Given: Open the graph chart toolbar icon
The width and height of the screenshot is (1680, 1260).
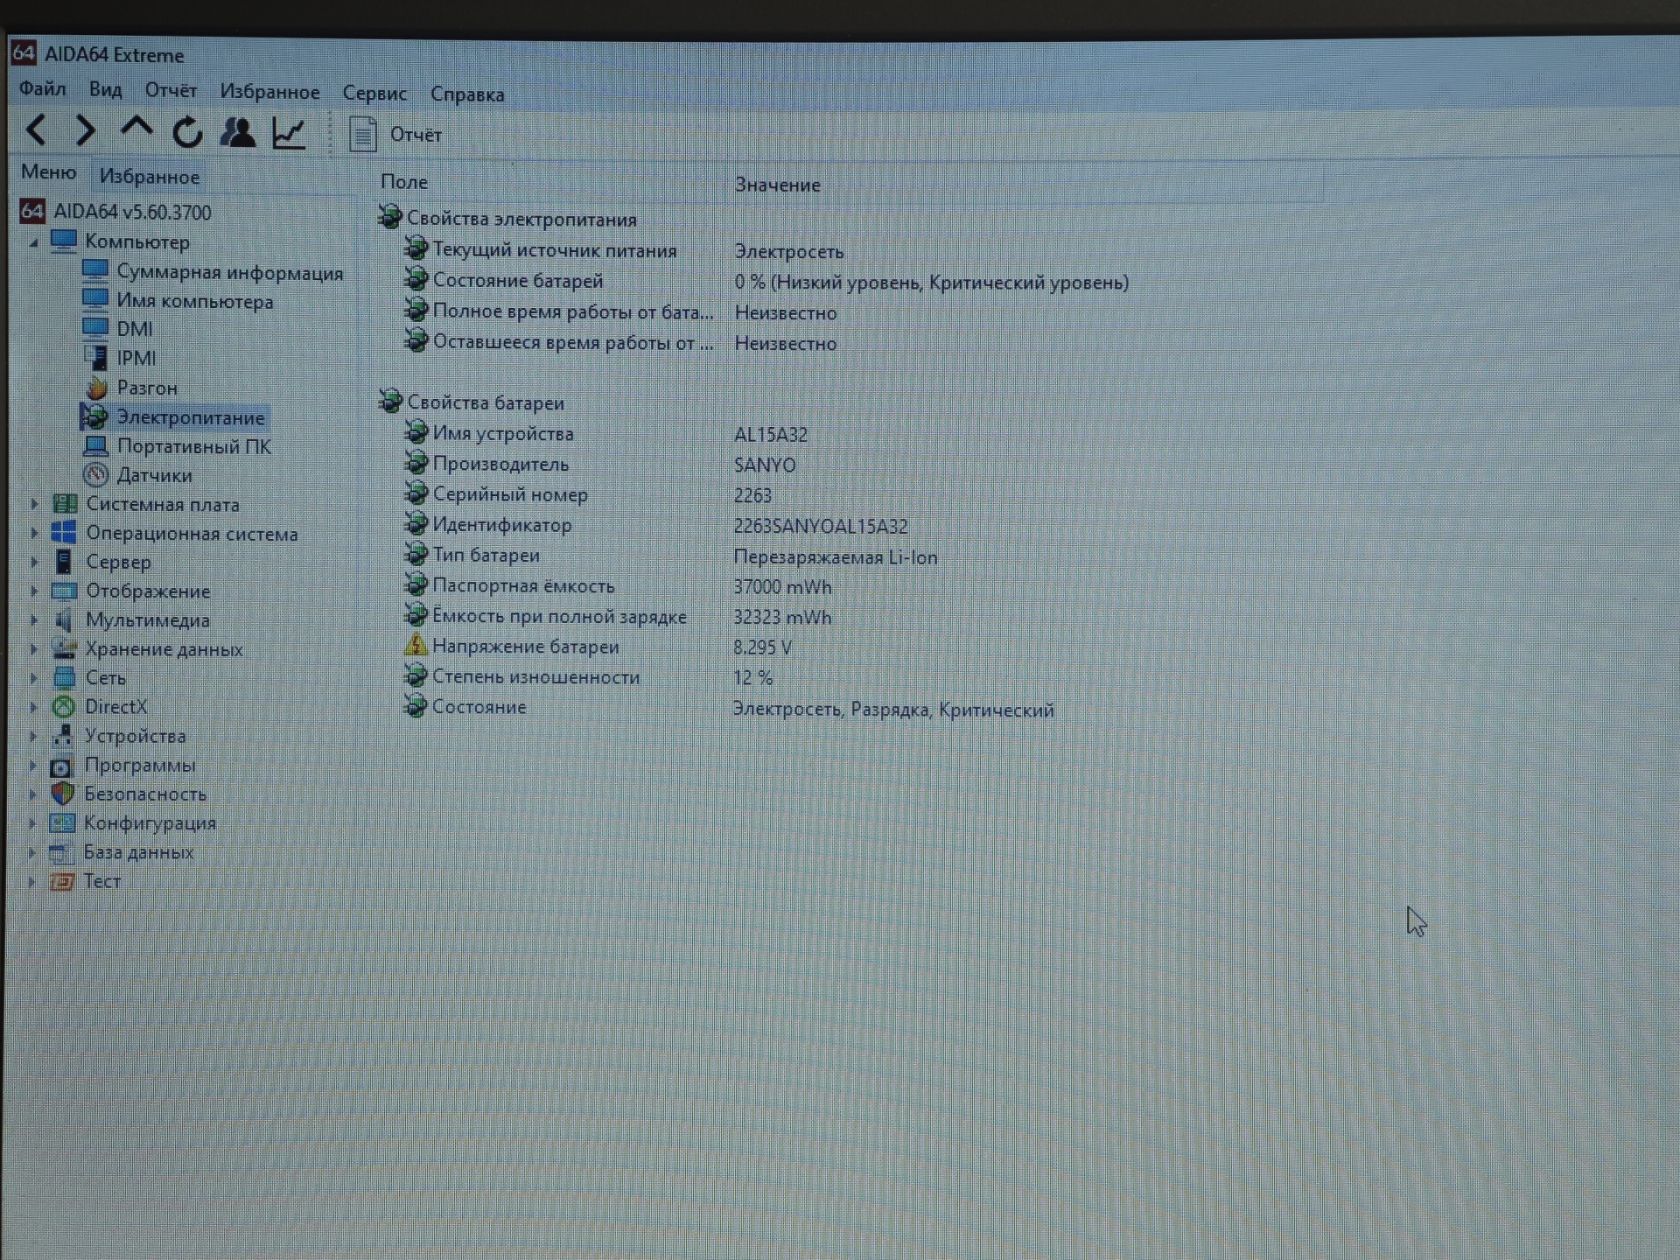Looking at the screenshot, I should tap(289, 133).
